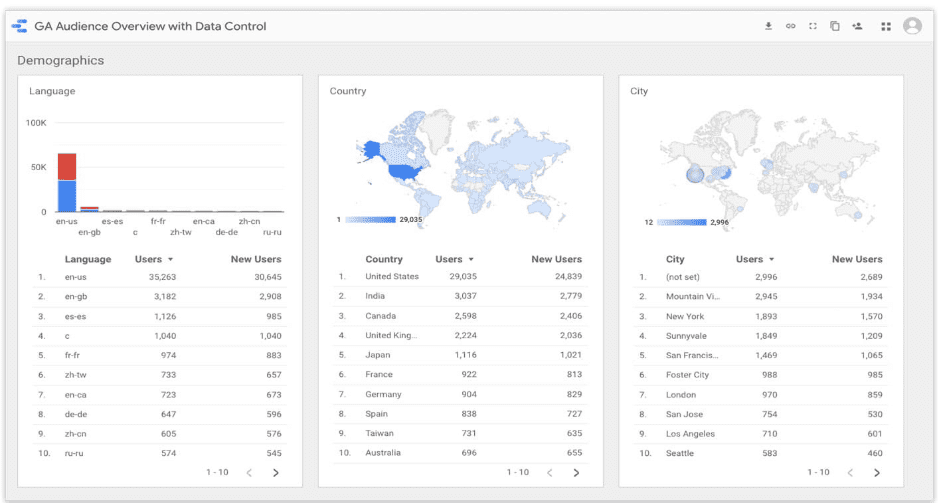938x503 pixels.
Task: Select Spain in Country table
Action: 461,414
